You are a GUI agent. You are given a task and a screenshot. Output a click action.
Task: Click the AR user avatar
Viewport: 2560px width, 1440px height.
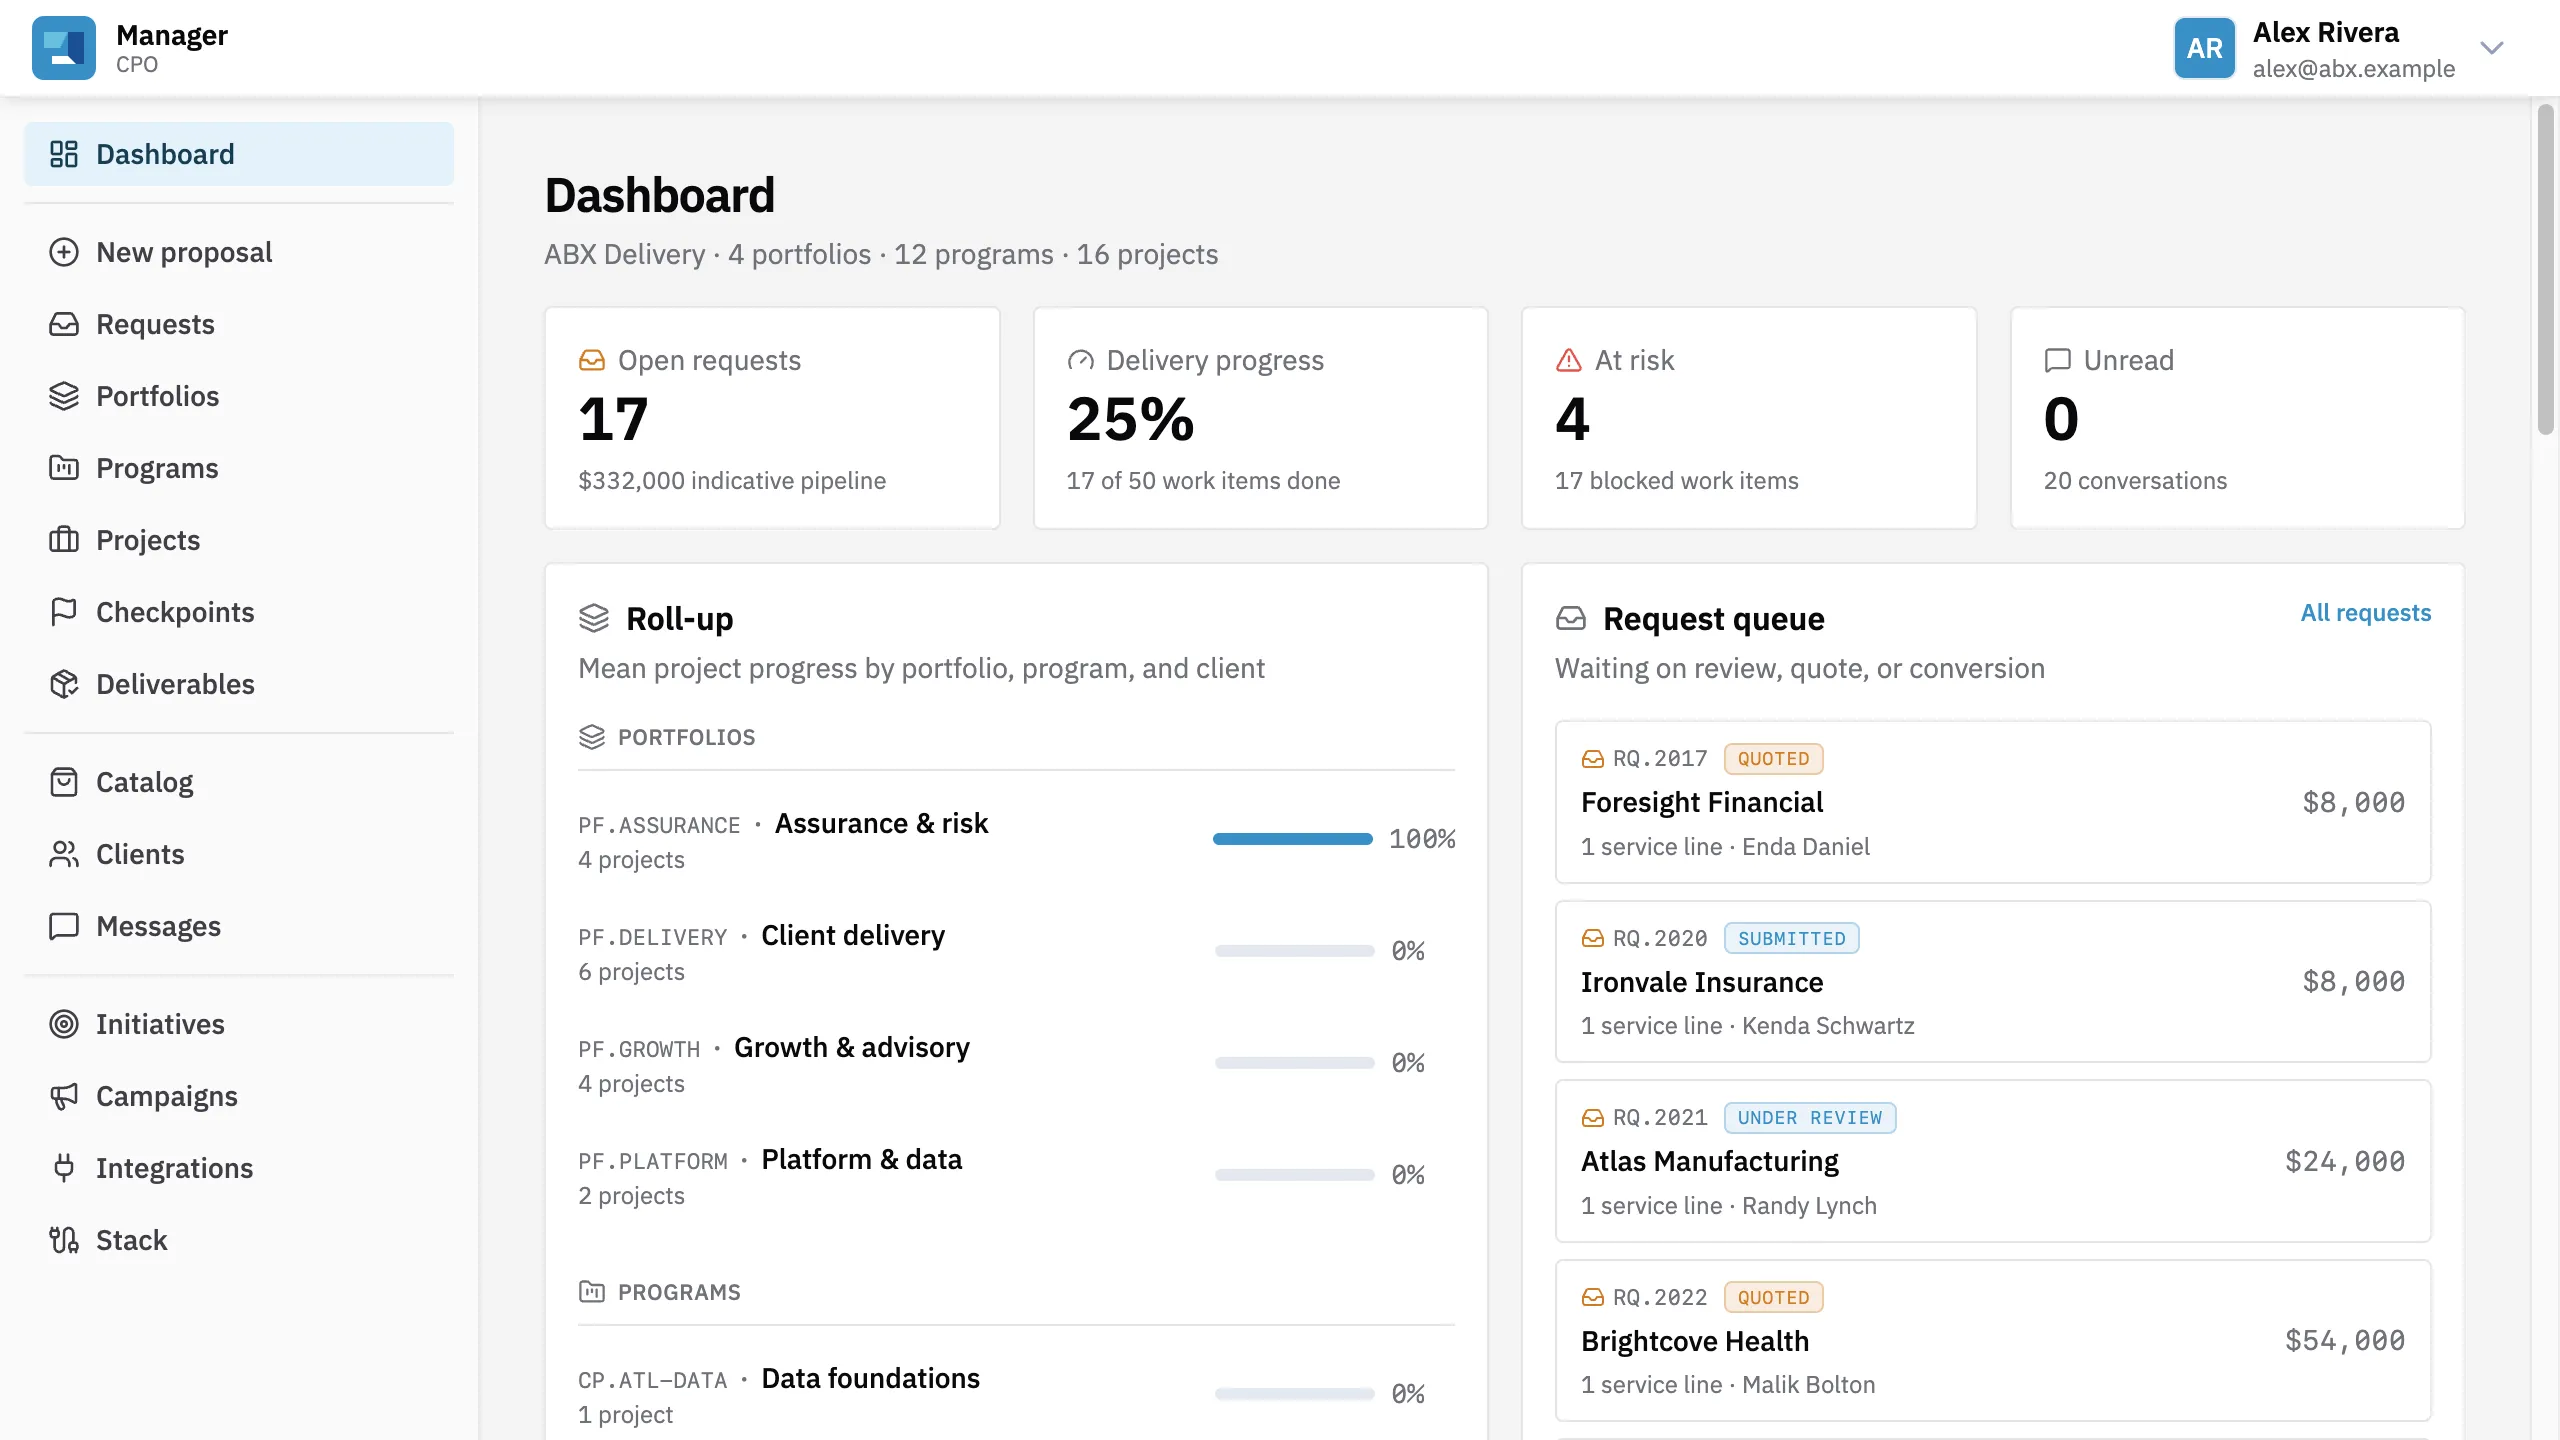pos(2204,48)
